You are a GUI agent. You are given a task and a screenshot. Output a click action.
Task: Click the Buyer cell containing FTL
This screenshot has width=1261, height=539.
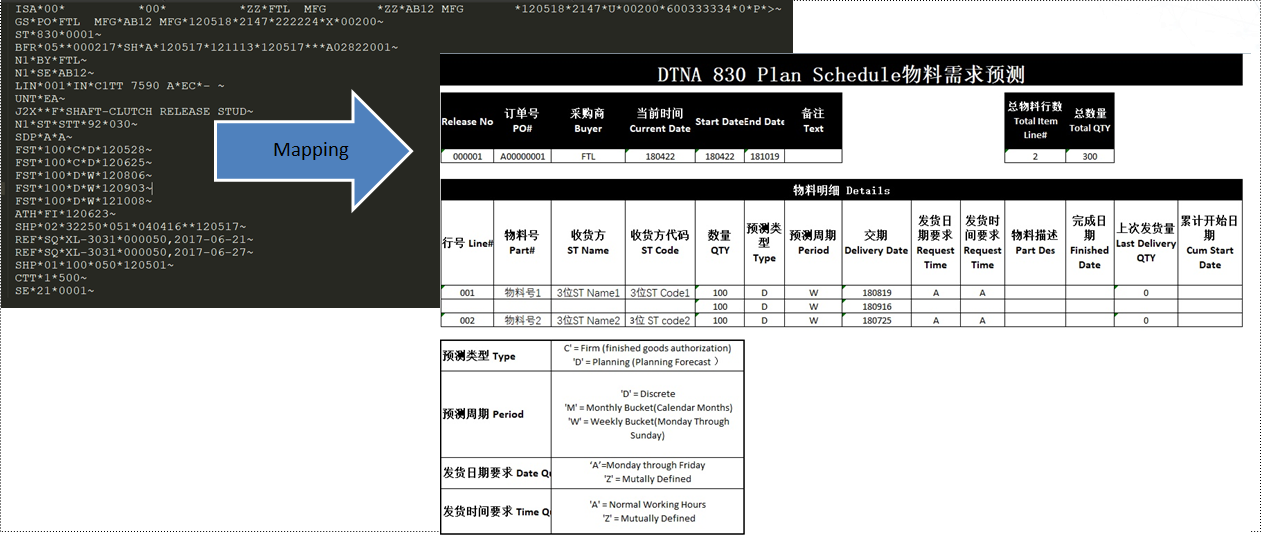click(x=588, y=156)
